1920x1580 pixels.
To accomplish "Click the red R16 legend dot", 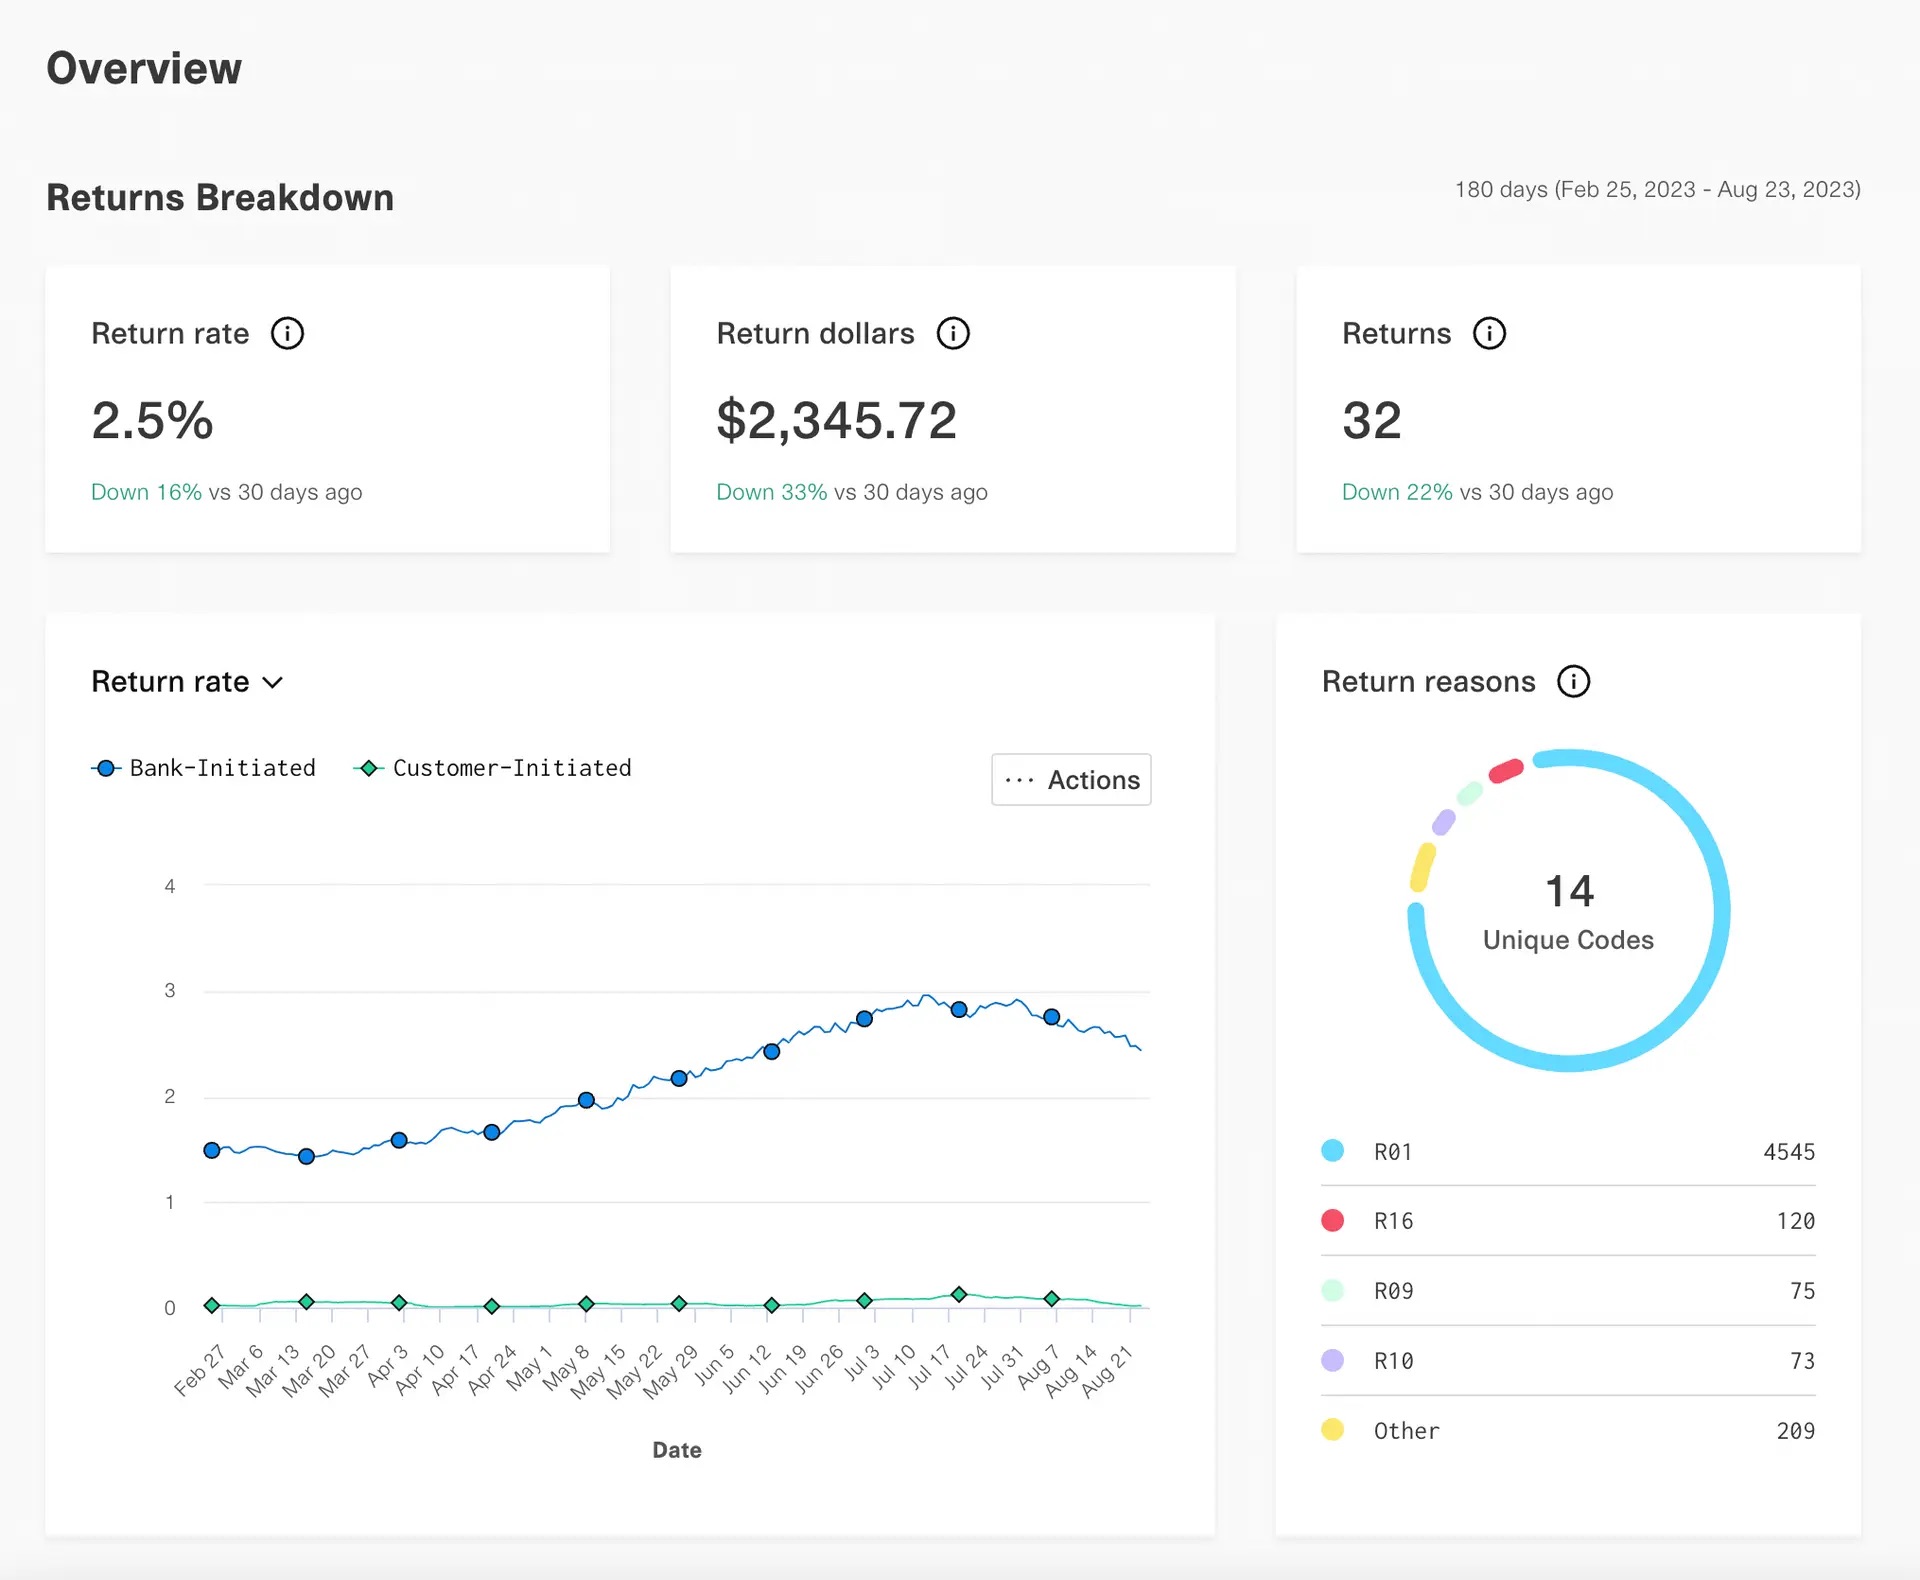I will [x=1332, y=1220].
